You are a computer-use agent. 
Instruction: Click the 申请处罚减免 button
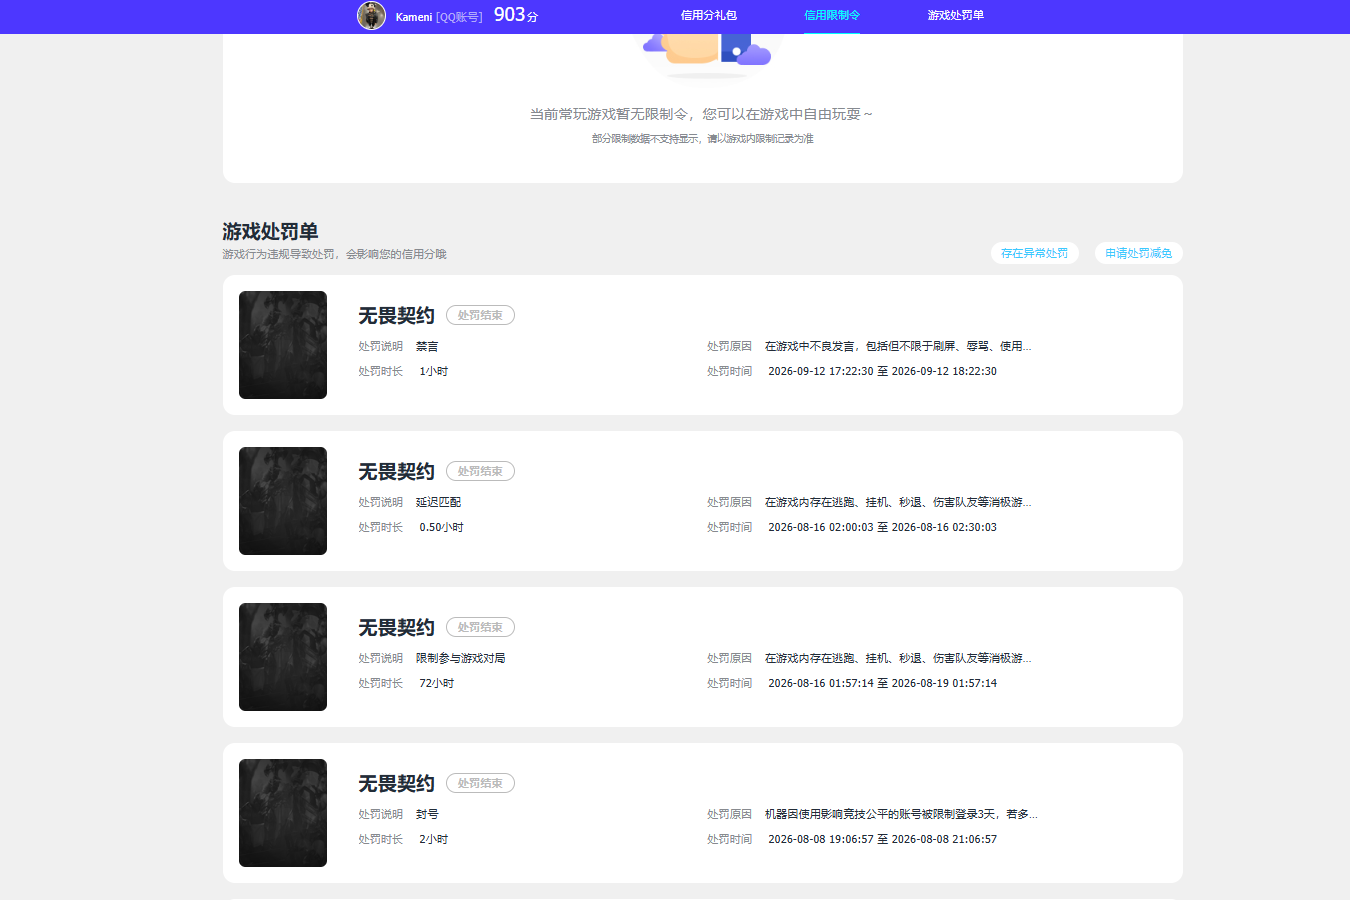click(x=1139, y=253)
